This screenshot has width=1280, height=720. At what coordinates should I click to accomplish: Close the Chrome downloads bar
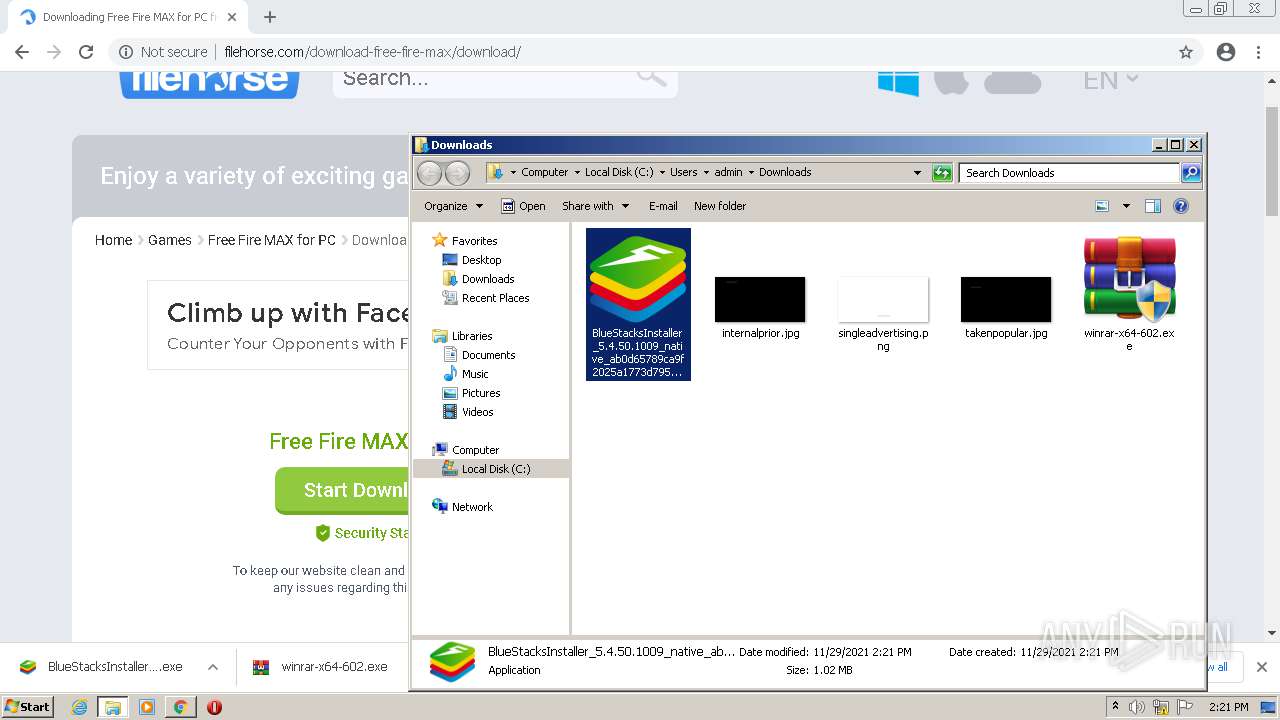pos(1262,667)
